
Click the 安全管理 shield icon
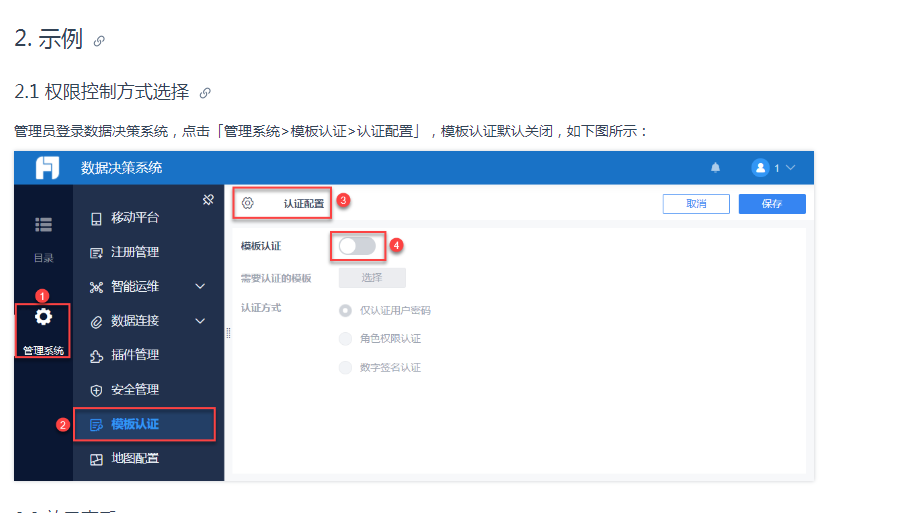96,391
